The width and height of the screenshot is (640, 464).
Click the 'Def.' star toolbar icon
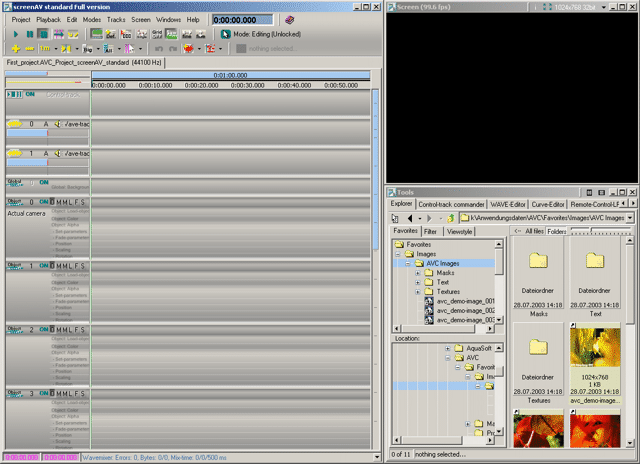111,34
